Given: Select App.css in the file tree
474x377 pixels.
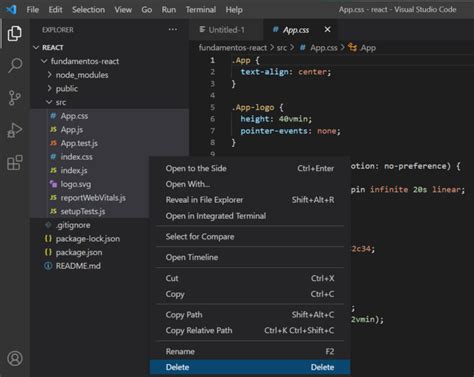Looking at the screenshot, I should pos(74,116).
